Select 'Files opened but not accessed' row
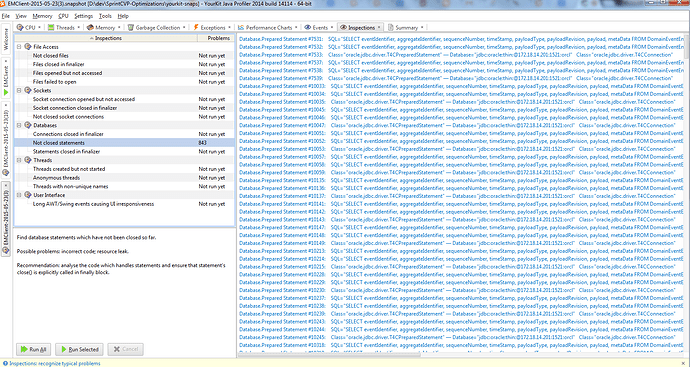 click(x=125, y=73)
